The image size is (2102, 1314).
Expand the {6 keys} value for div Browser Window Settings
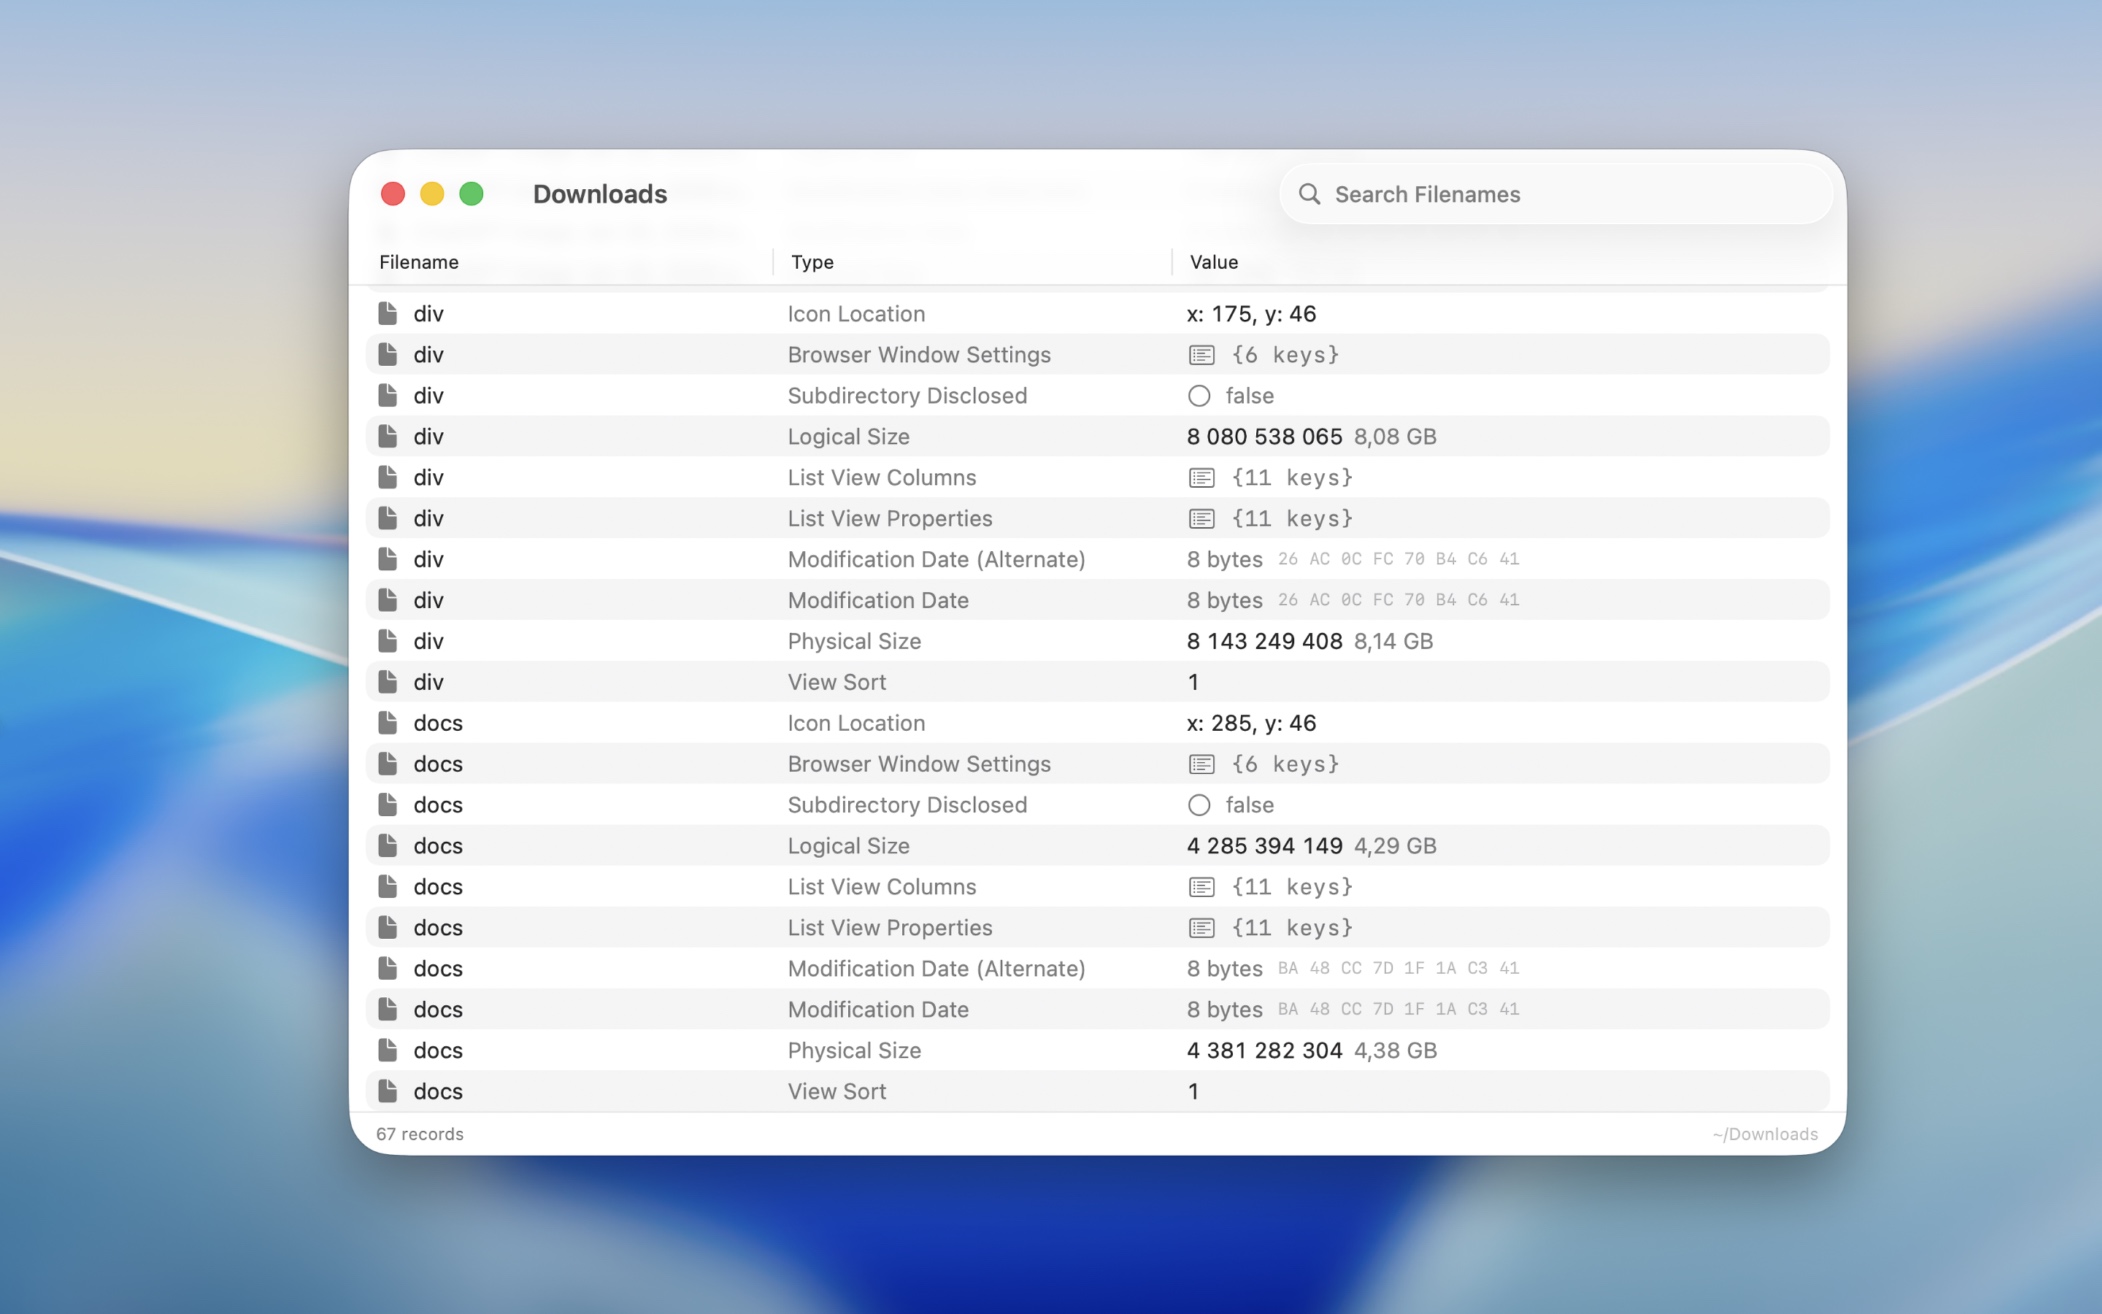[1287, 354]
